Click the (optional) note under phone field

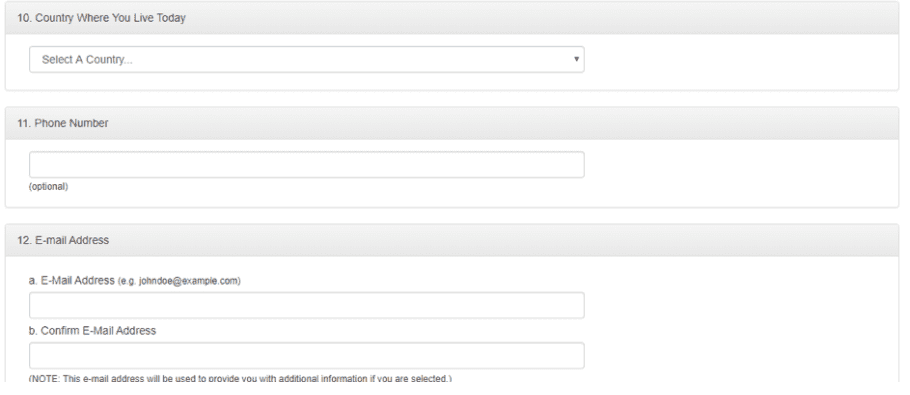[49, 187]
